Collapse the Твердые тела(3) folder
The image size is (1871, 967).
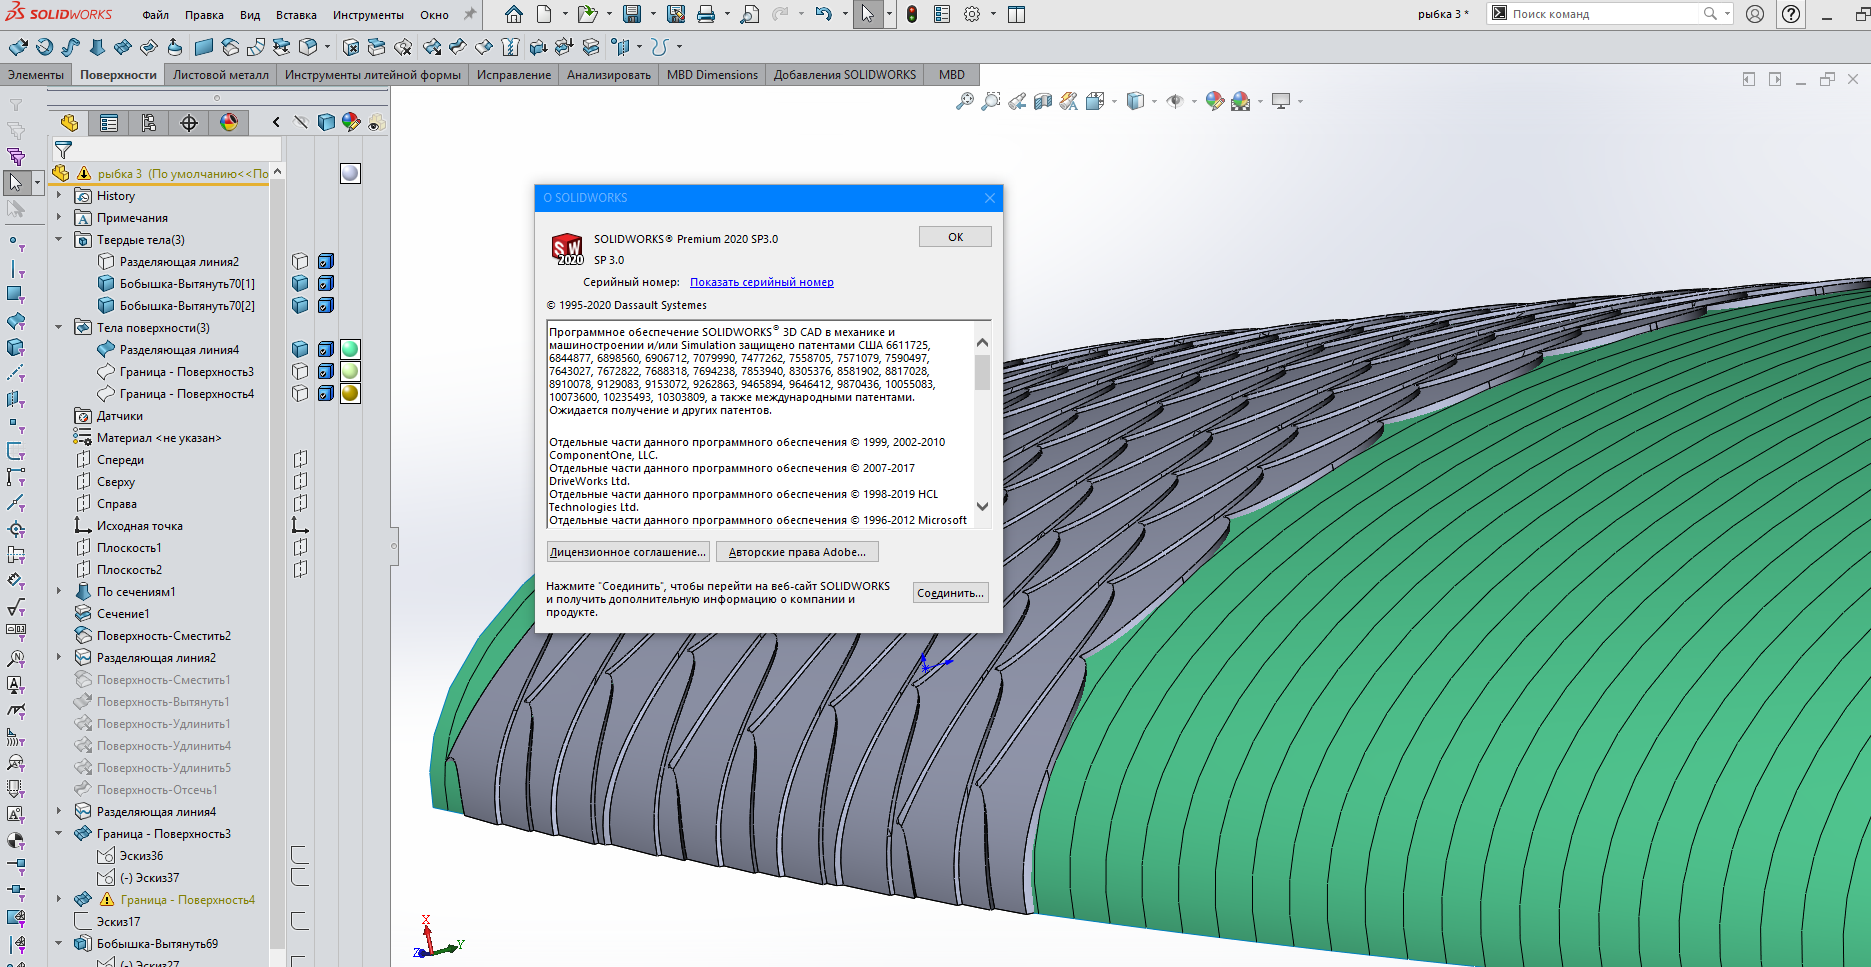(59, 240)
